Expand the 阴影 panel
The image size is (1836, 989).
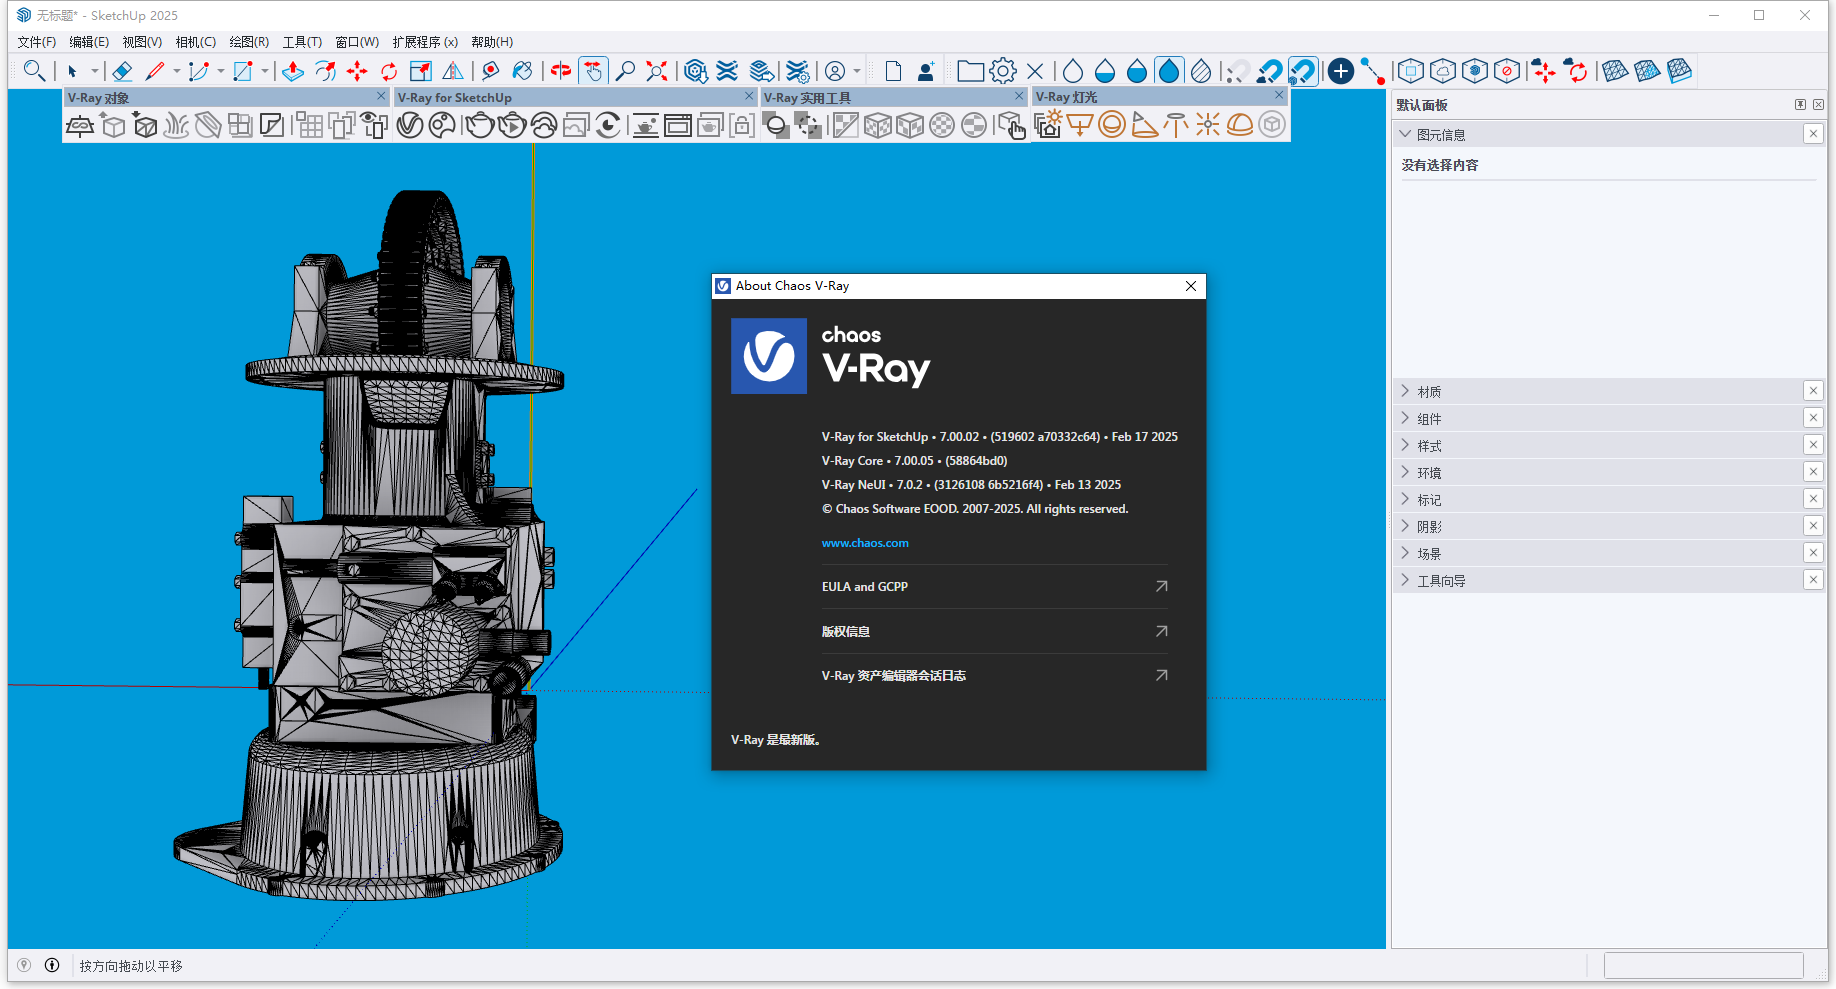coord(1405,526)
